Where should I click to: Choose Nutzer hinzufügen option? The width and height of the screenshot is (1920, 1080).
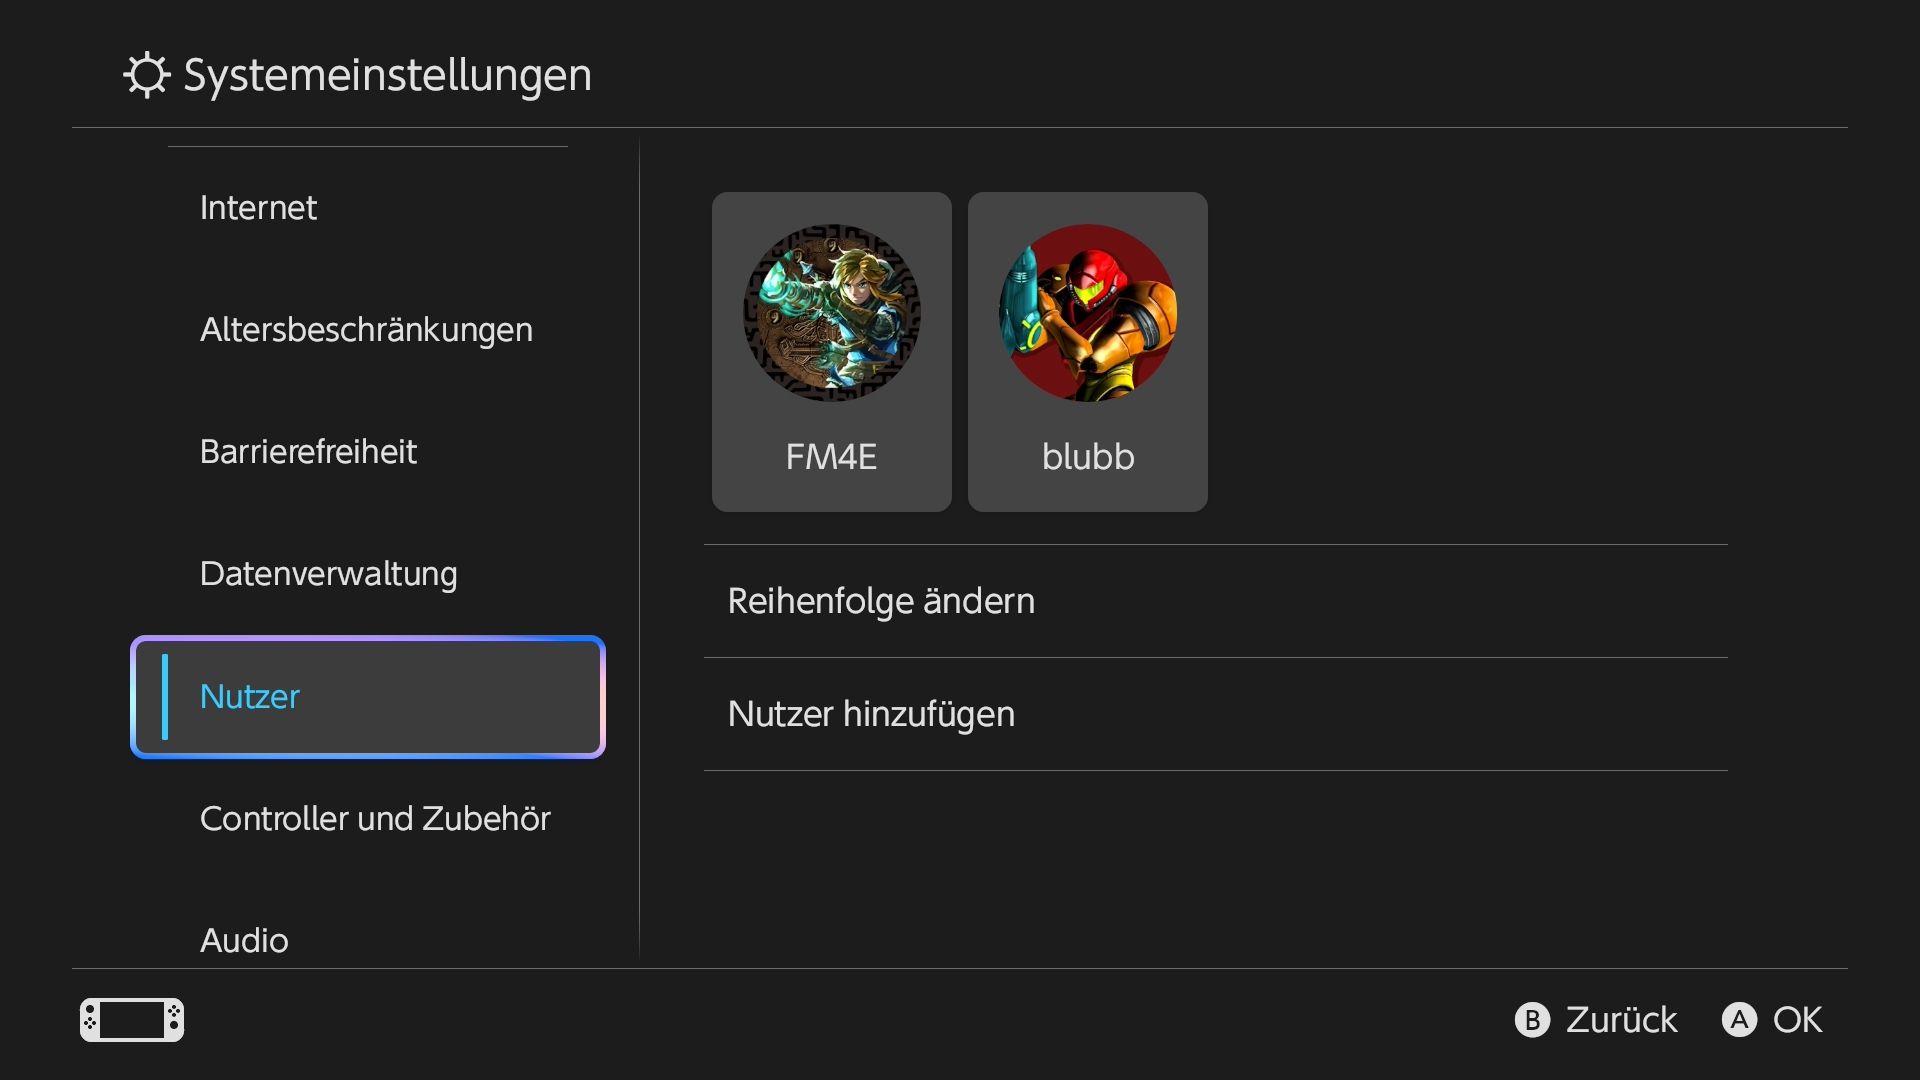click(1216, 714)
